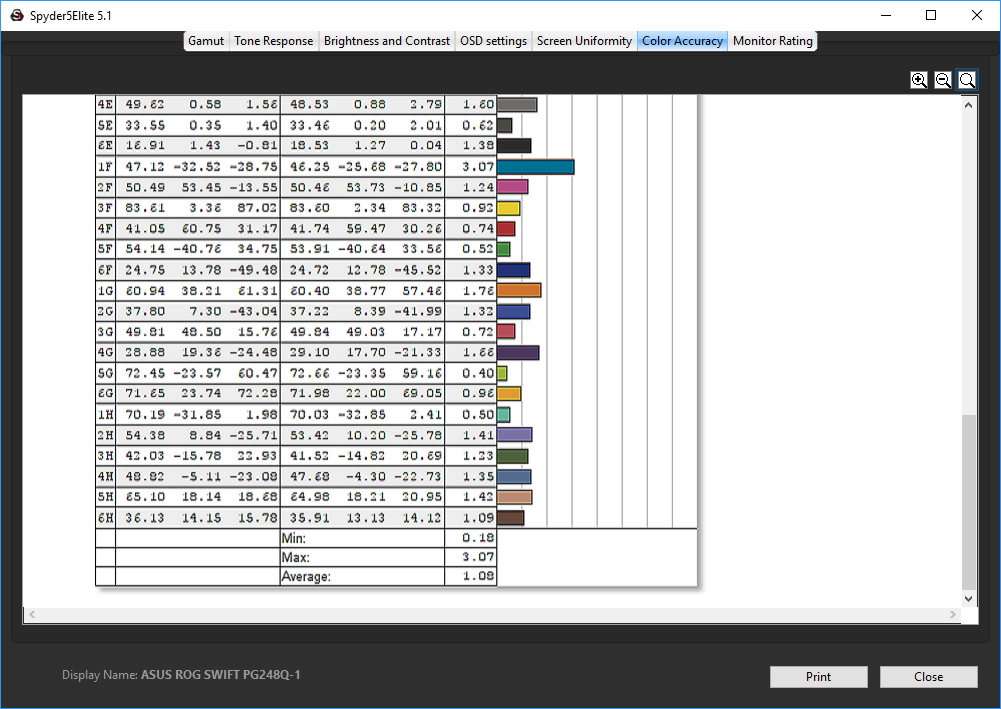Select the Brightness and Contrast tab
This screenshot has height=709, width=1001.
387,41
